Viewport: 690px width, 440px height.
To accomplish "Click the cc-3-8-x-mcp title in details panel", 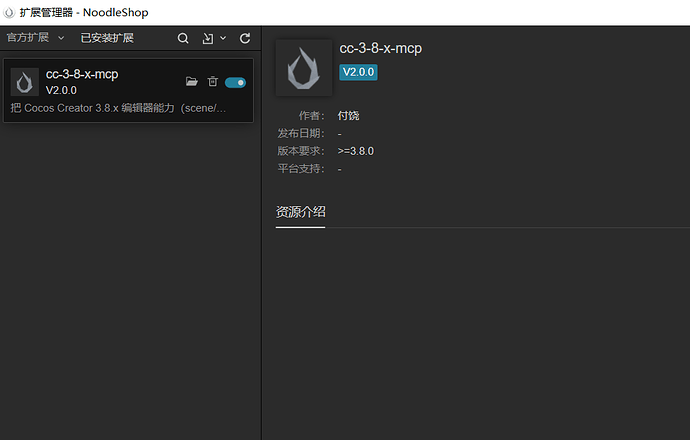I will [x=380, y=48].
